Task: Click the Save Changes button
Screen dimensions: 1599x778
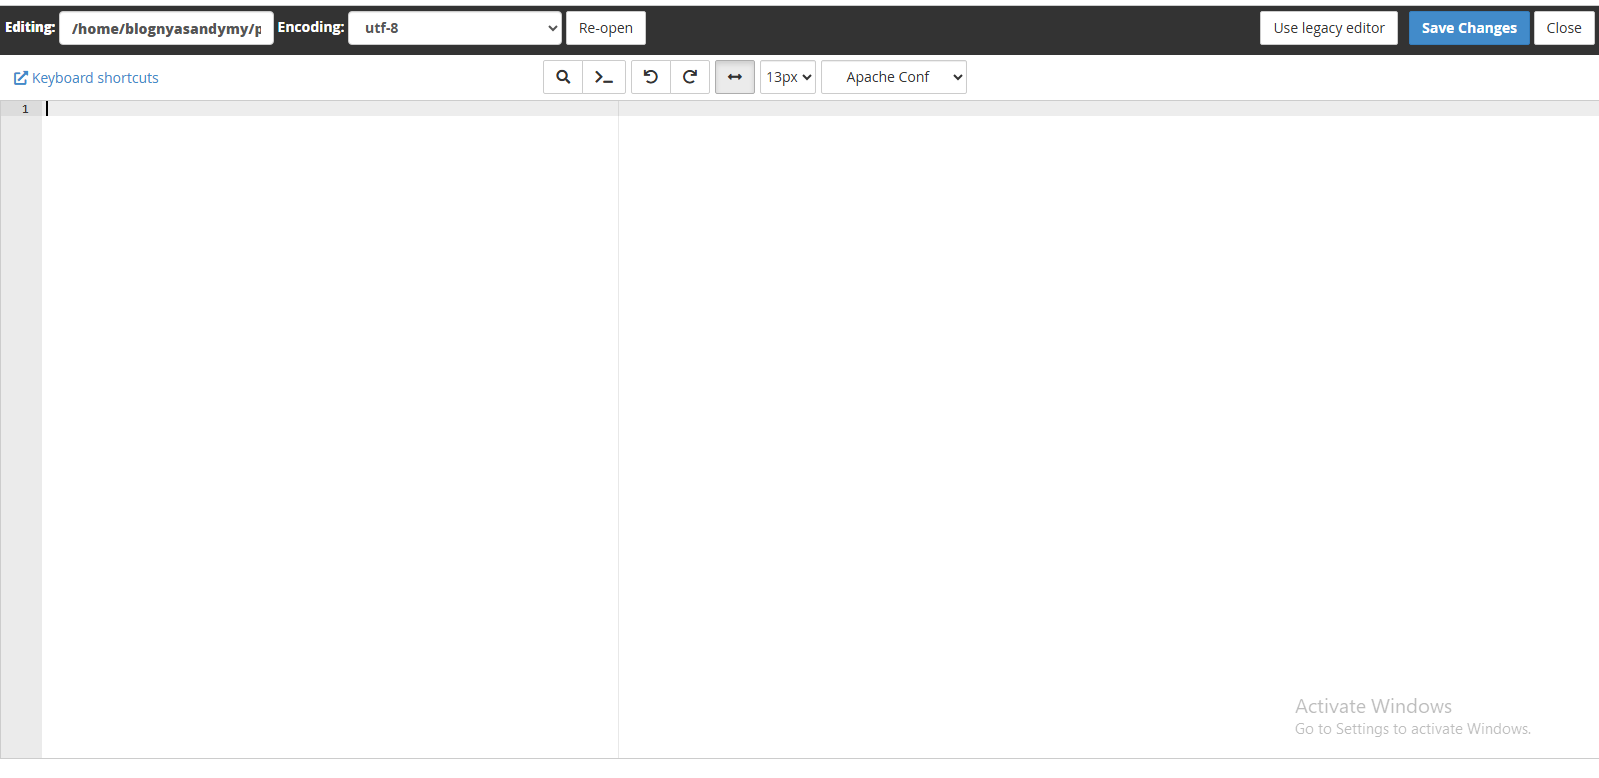Action: pos(1469,28)
